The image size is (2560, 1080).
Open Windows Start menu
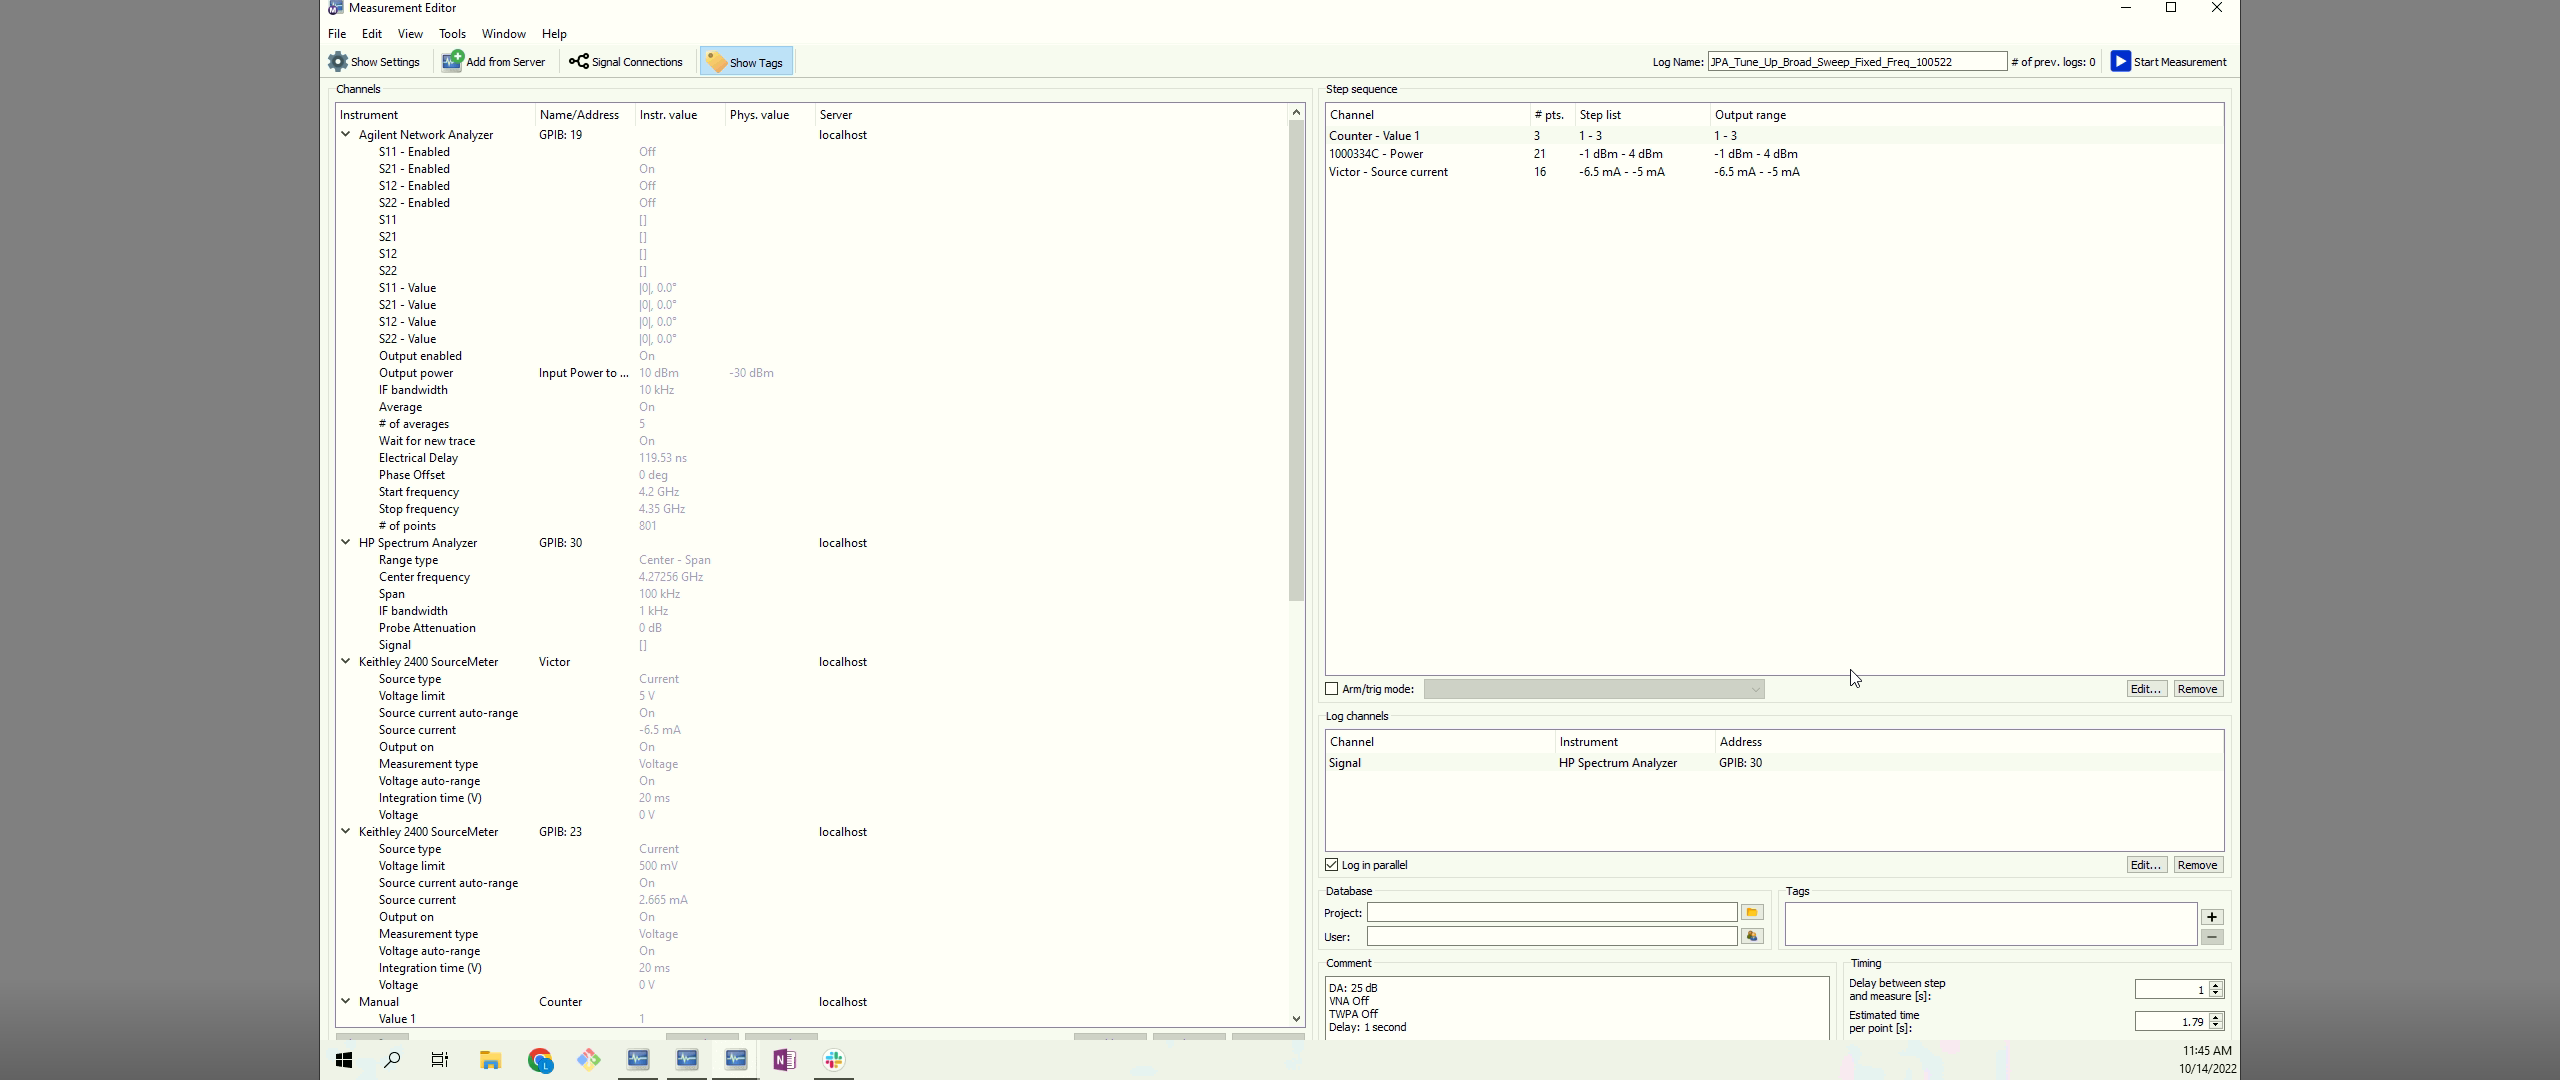click(x=344, y=1060)
